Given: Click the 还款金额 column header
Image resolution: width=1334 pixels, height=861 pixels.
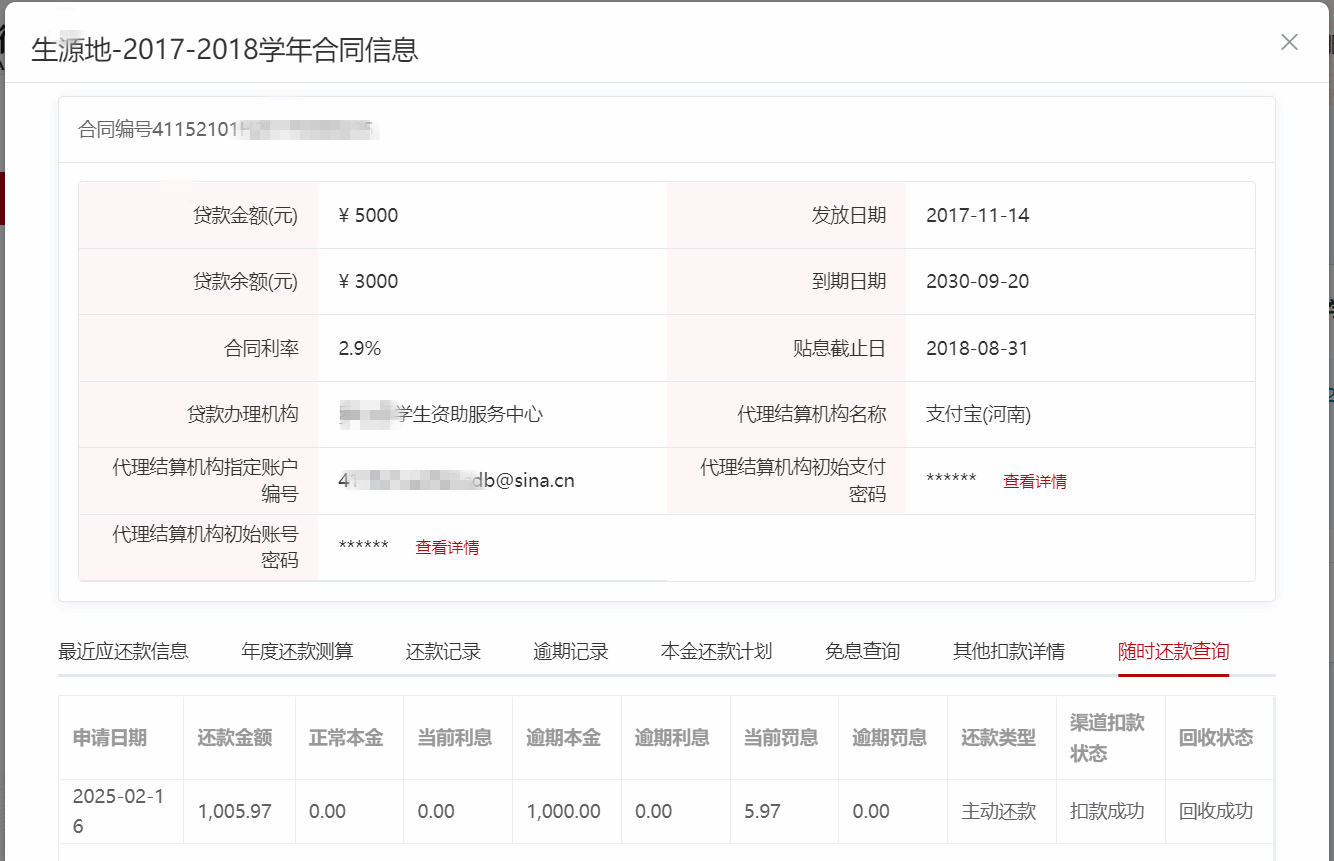Looking at the screenshot, I should pos(234,738).
